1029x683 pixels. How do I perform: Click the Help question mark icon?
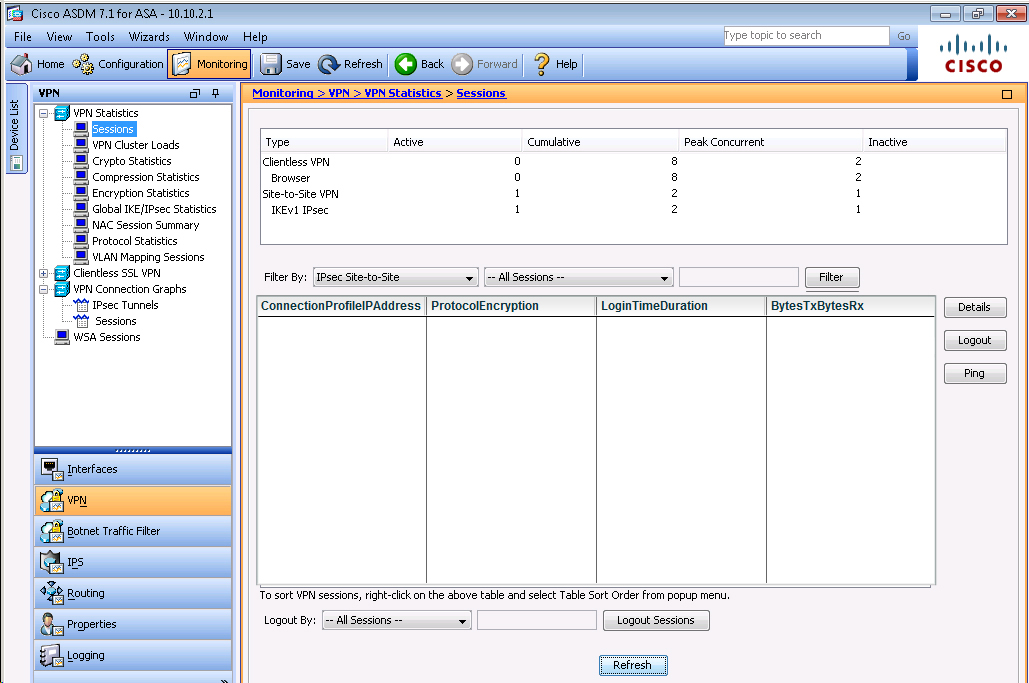[542, 64]
